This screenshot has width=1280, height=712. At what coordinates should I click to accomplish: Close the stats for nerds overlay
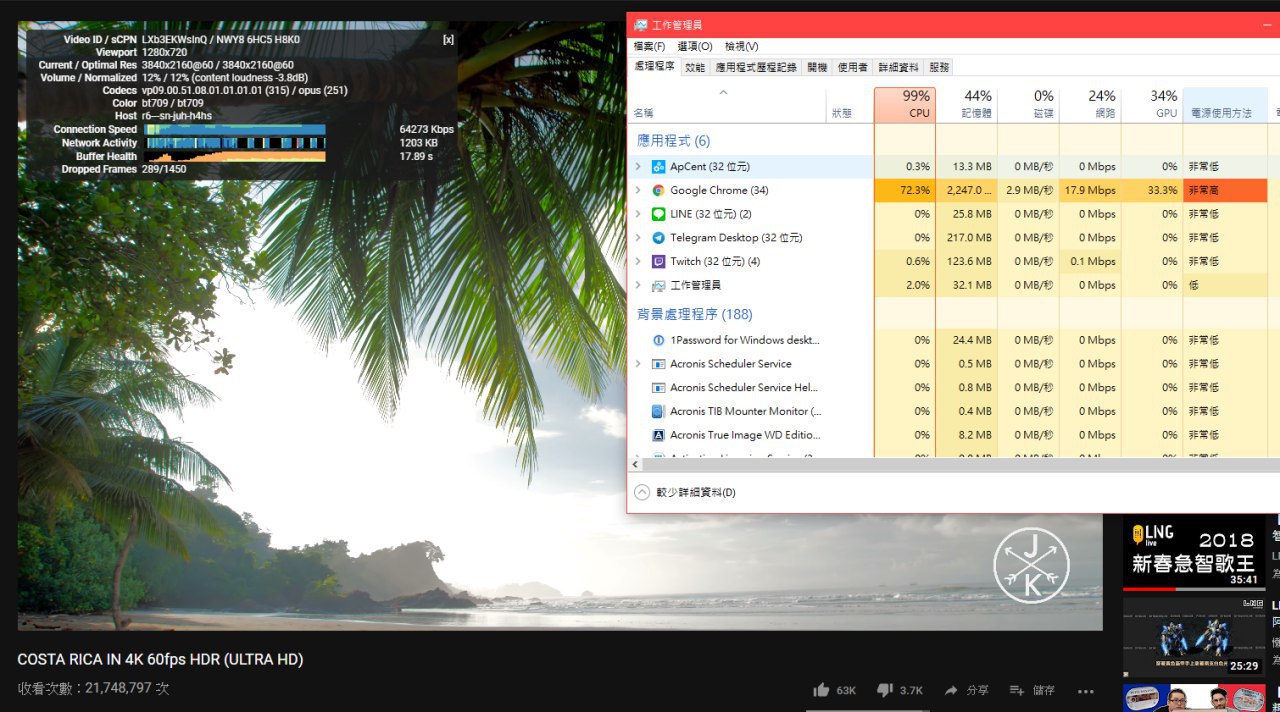(x=448, y=40)
